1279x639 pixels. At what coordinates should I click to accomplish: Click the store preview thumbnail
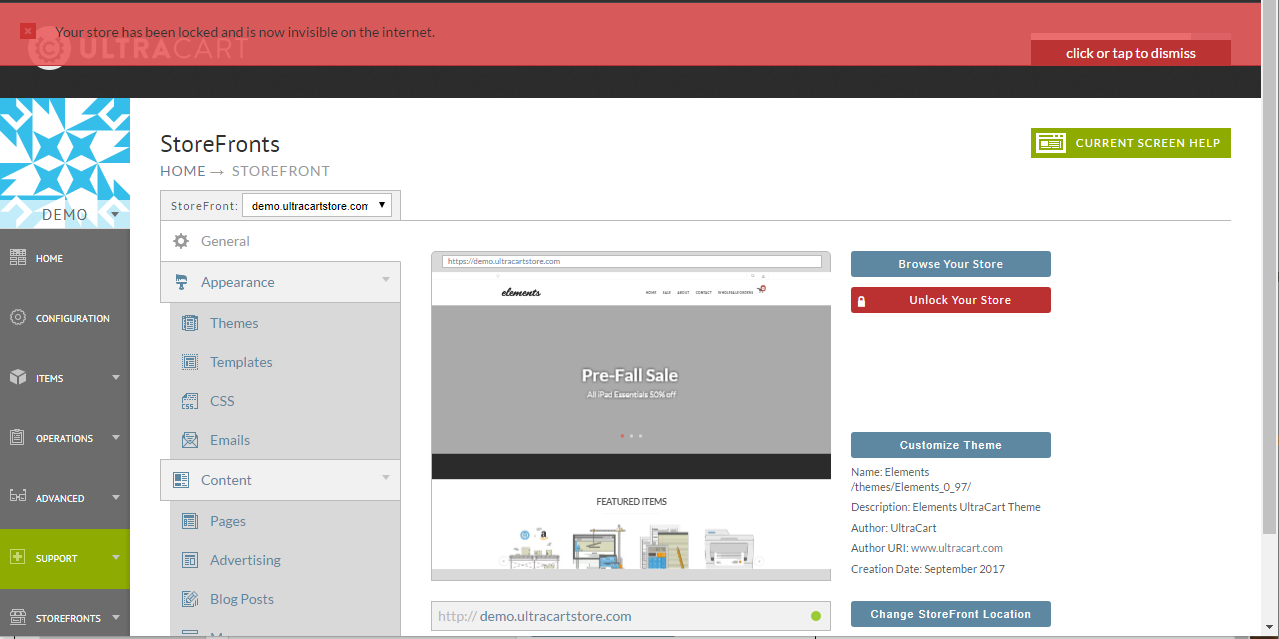point(631,416)
